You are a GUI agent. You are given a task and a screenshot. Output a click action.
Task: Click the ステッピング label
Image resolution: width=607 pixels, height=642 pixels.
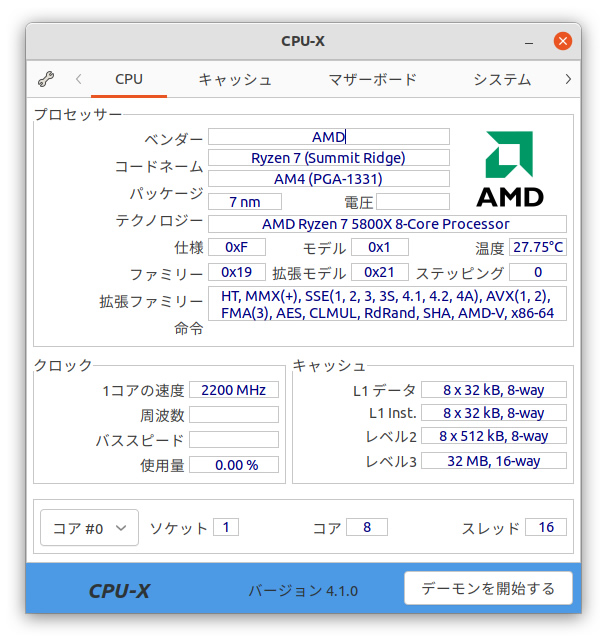pyautogui.click(x=460, y=273)
